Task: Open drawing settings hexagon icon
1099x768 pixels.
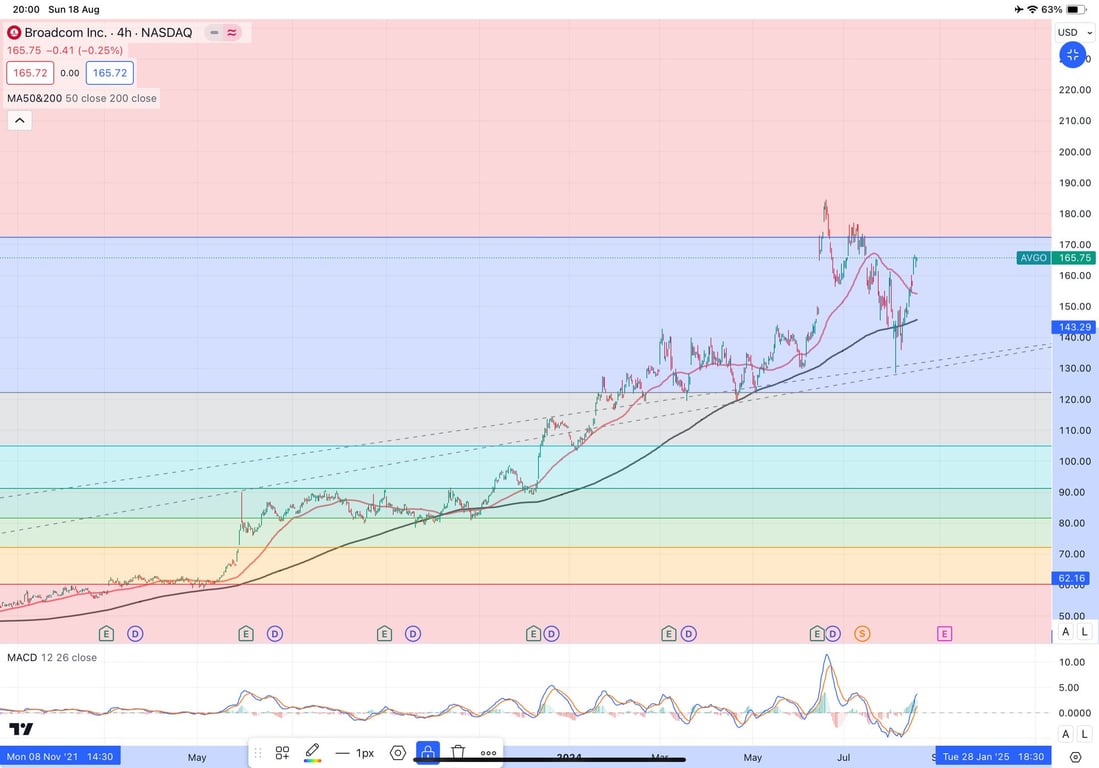Action: pyautogui.click(x=397, y=753)
